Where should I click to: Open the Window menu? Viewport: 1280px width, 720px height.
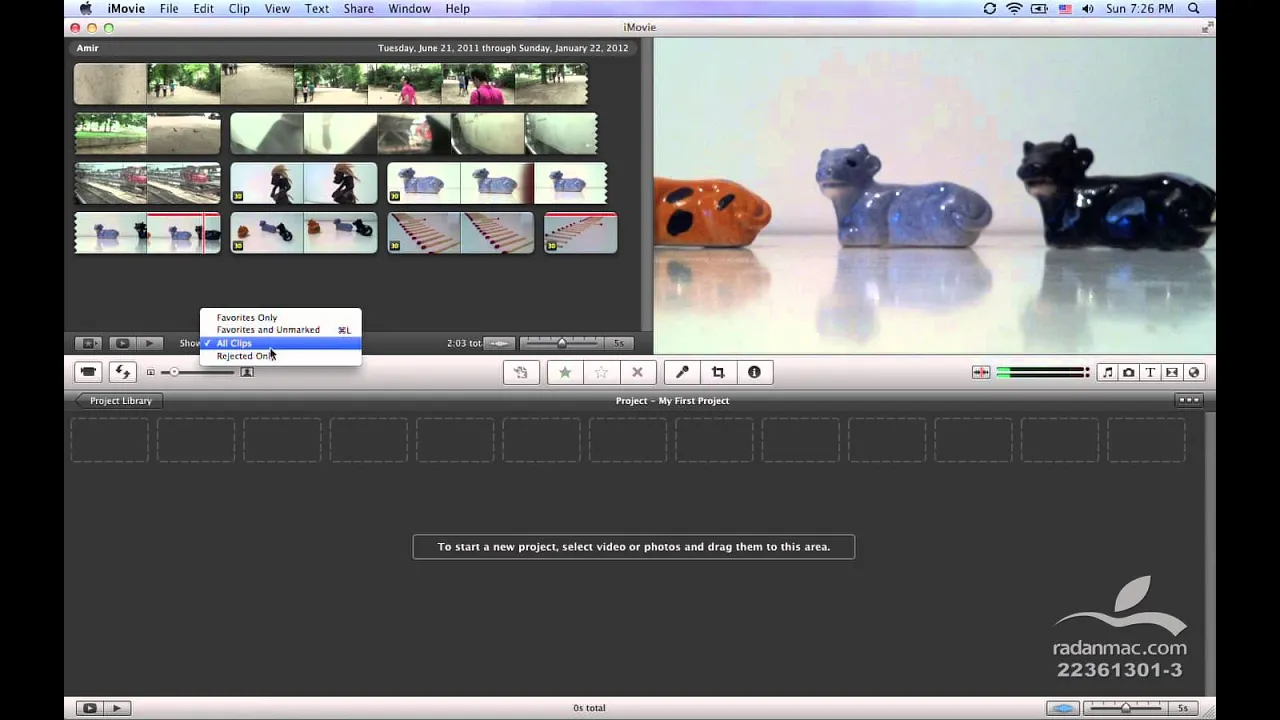point(409,9)
